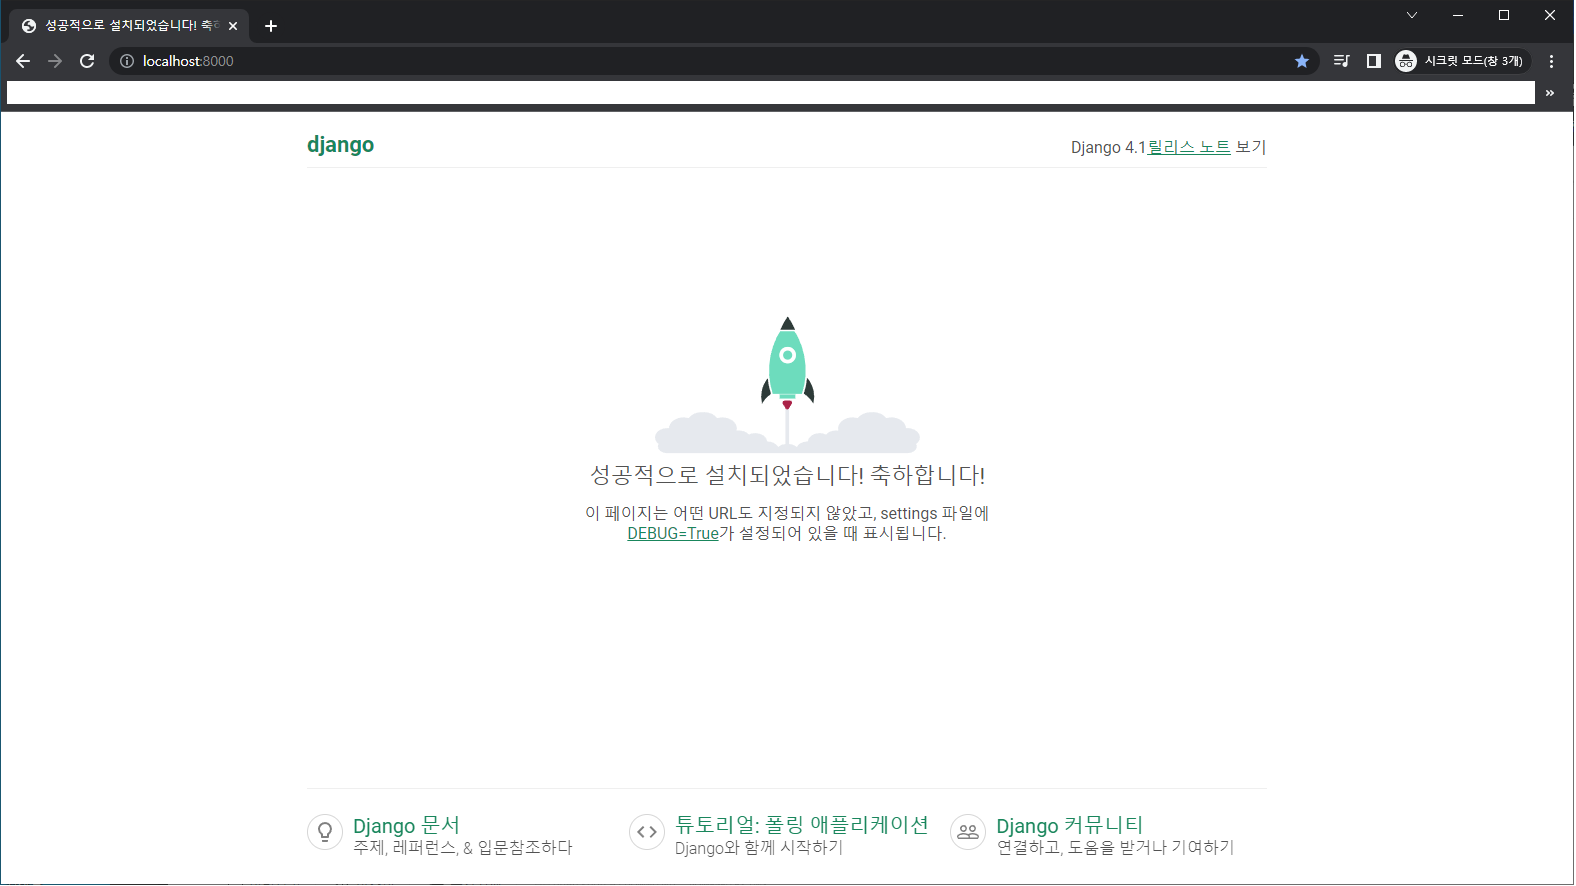The width and height of the screenshot is (1576, 886).
Task: Click the 연결하고, 도움을 받거나 기여하기 text
Action: pyautogui.click(x=1115, y=847)
